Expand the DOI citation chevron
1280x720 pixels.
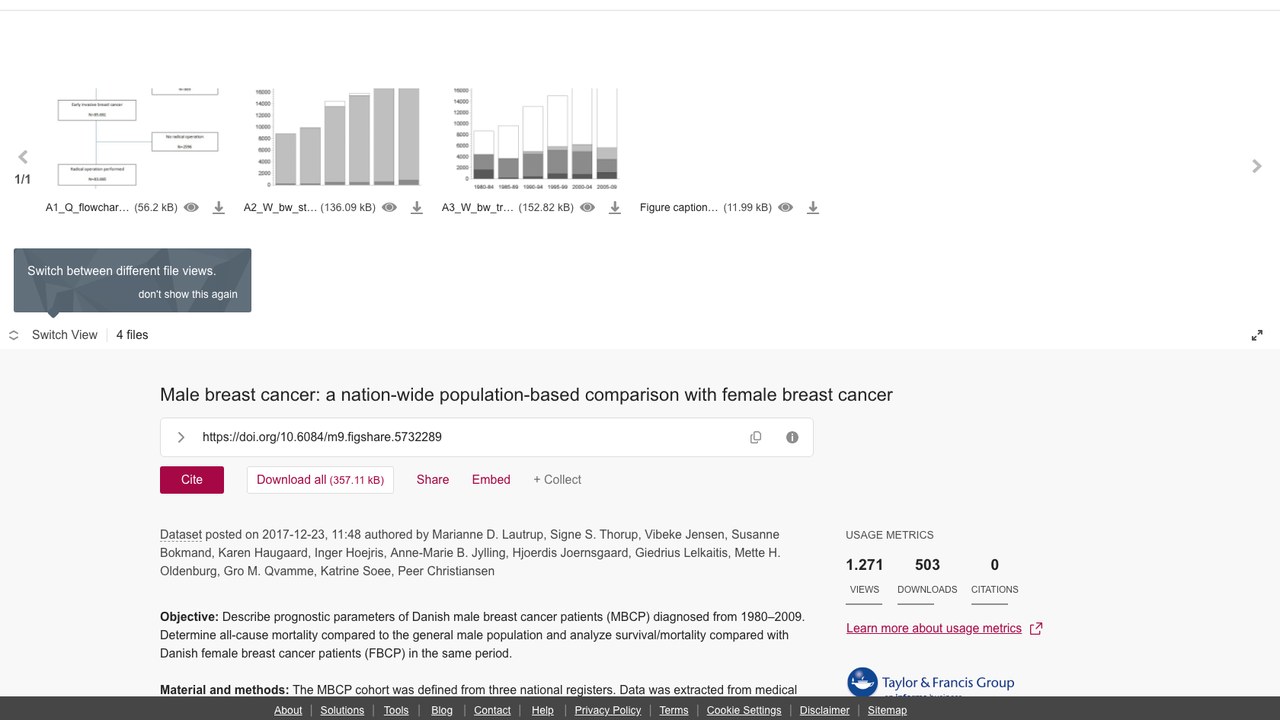tap(181, 437)
